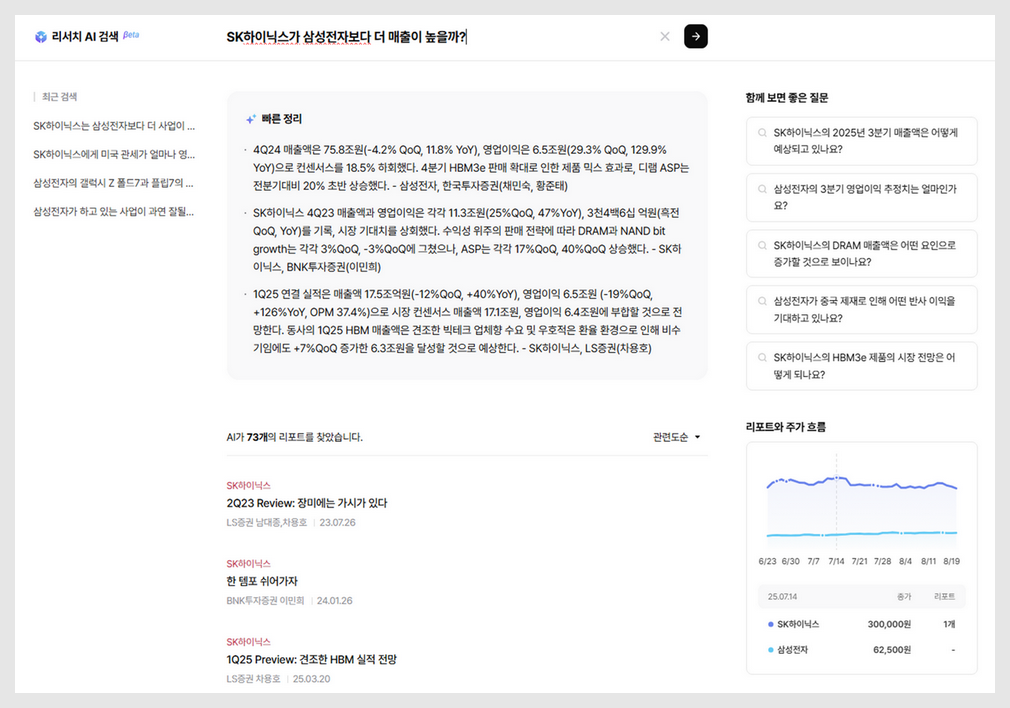
Task: Click 삼성전자 price 62,500원
Action: 891,650
